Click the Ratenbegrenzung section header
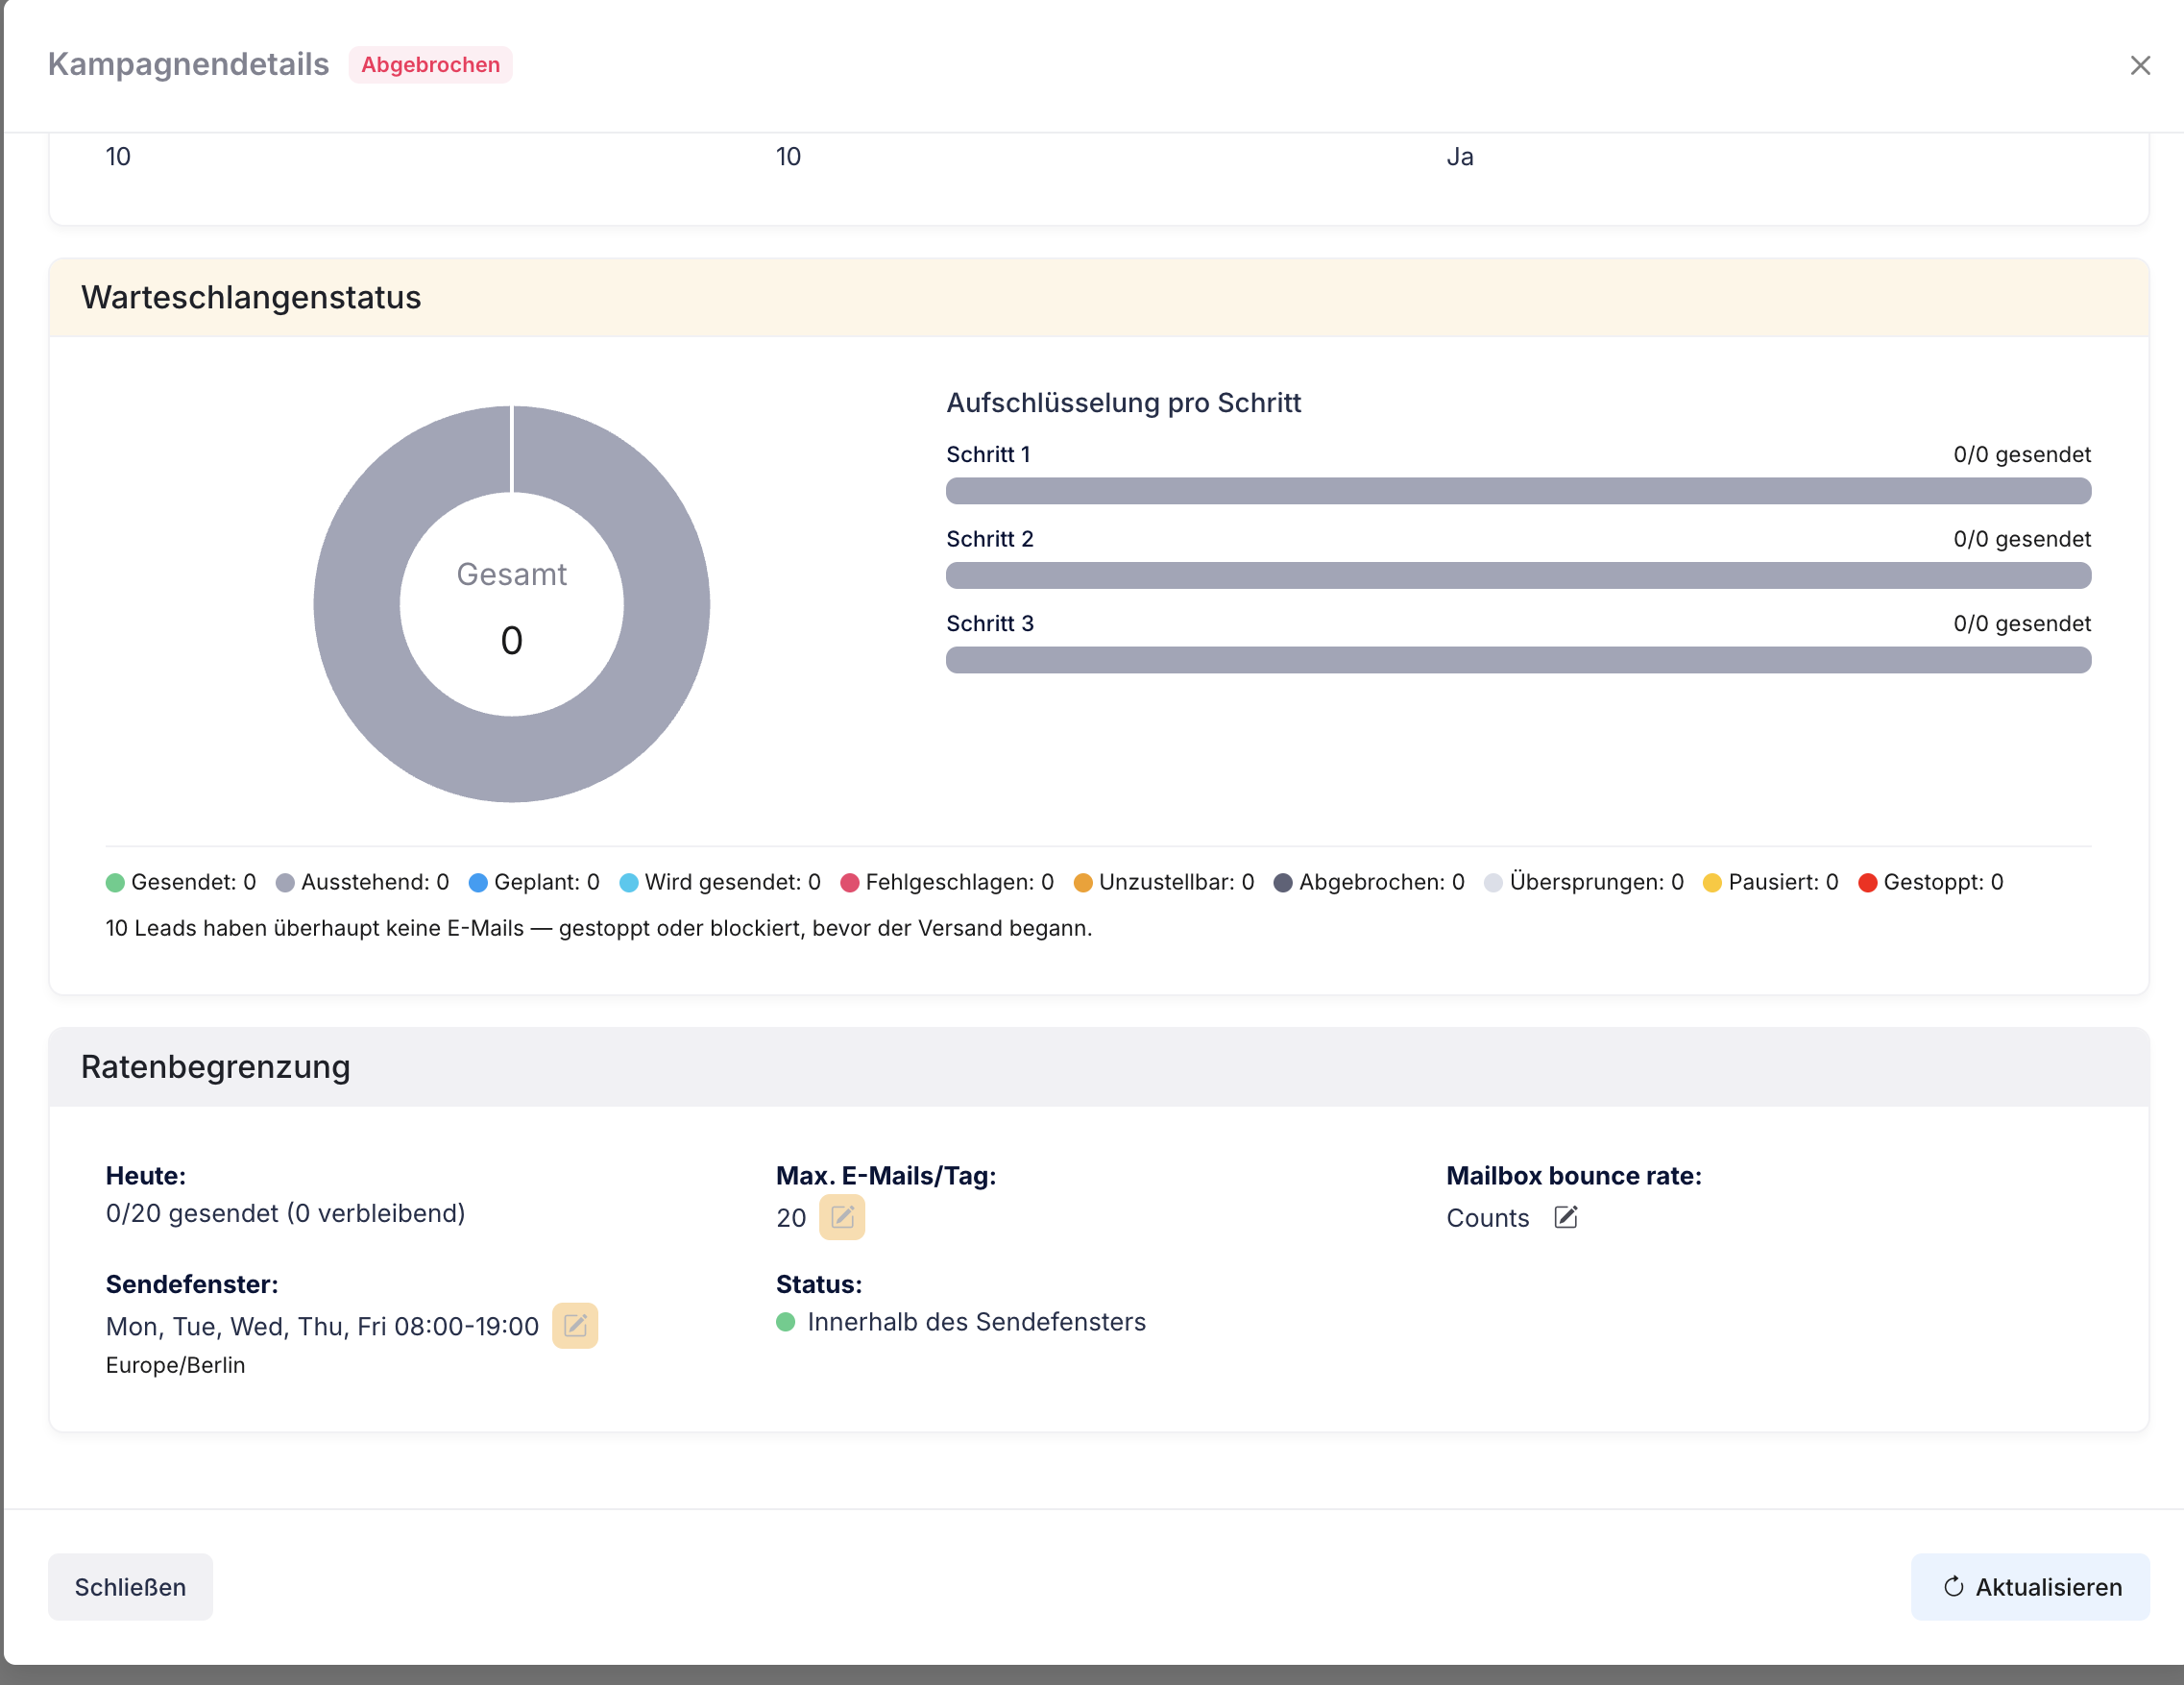 1099,1067
